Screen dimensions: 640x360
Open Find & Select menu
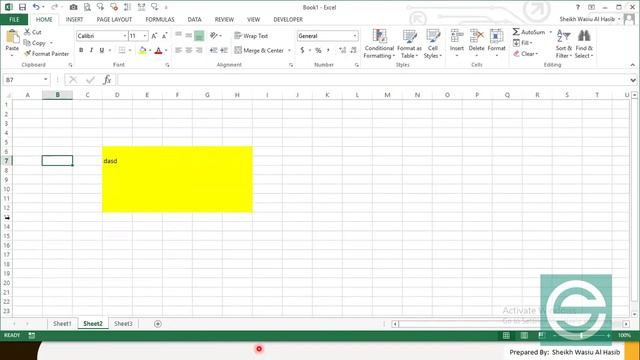pyautogui.click(x=584, y=44)
